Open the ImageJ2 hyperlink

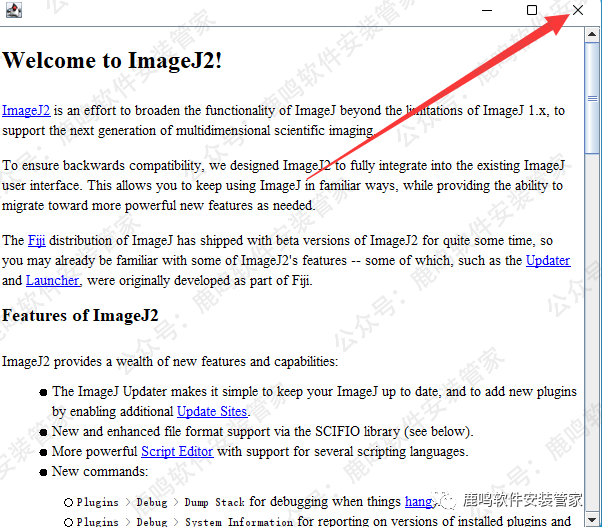coord(26,111)
